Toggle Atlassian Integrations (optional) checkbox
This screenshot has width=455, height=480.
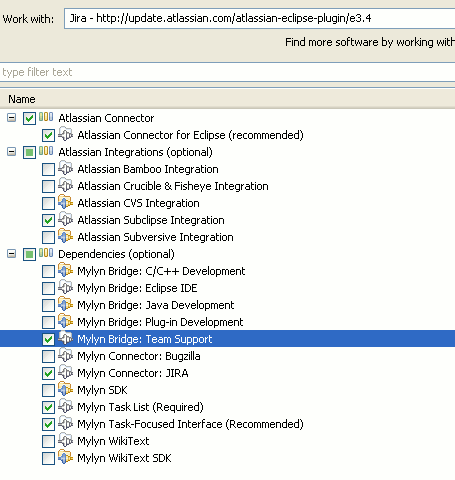(x=29, y=152)
